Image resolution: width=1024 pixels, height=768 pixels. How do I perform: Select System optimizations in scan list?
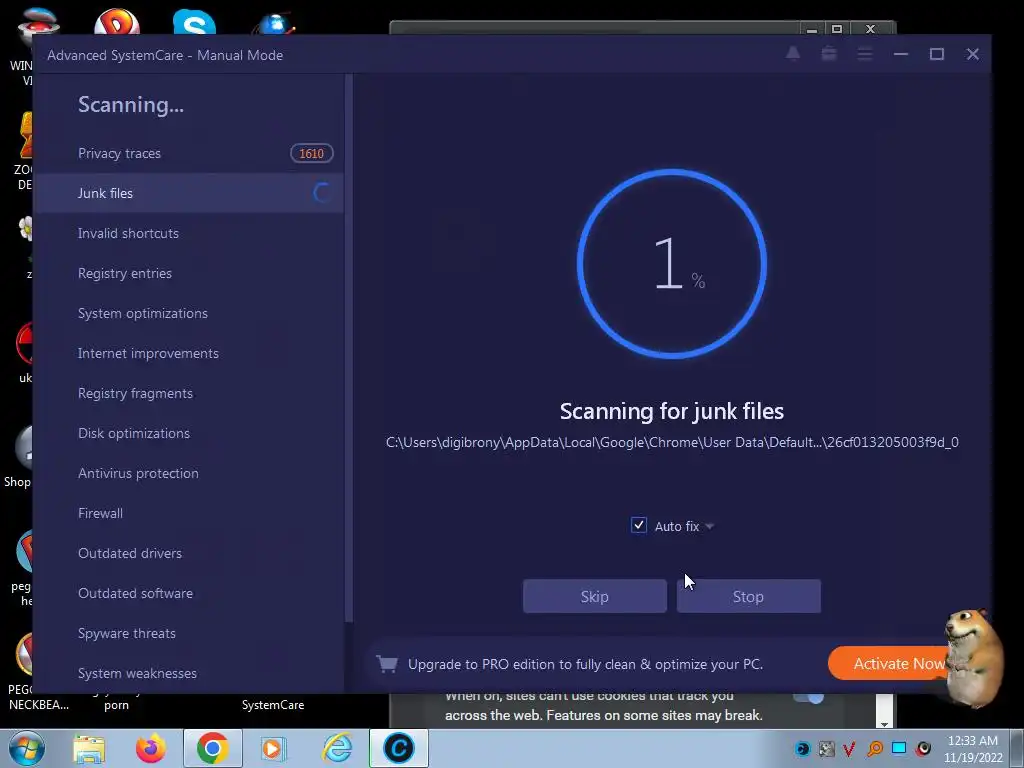coord(188,313)
